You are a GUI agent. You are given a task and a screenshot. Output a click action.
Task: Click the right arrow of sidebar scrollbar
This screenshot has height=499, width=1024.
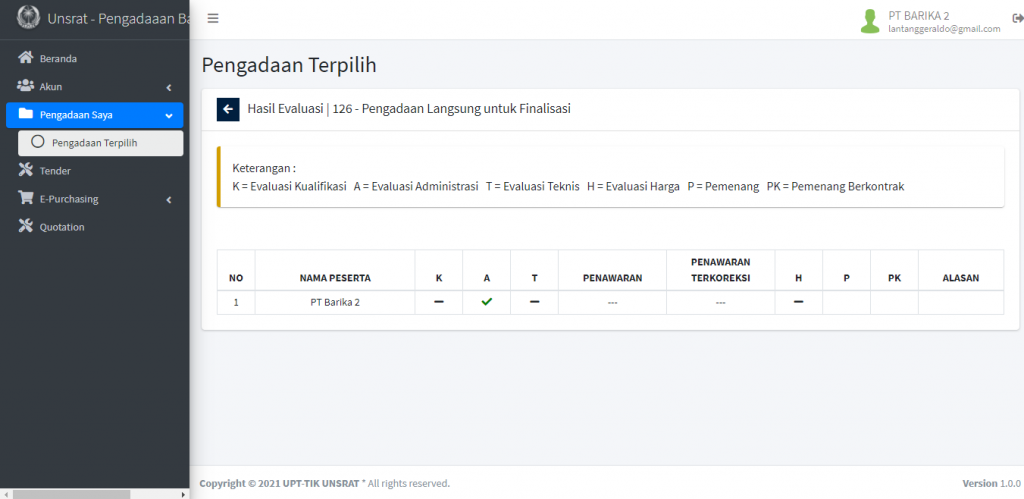pos(184,494)
